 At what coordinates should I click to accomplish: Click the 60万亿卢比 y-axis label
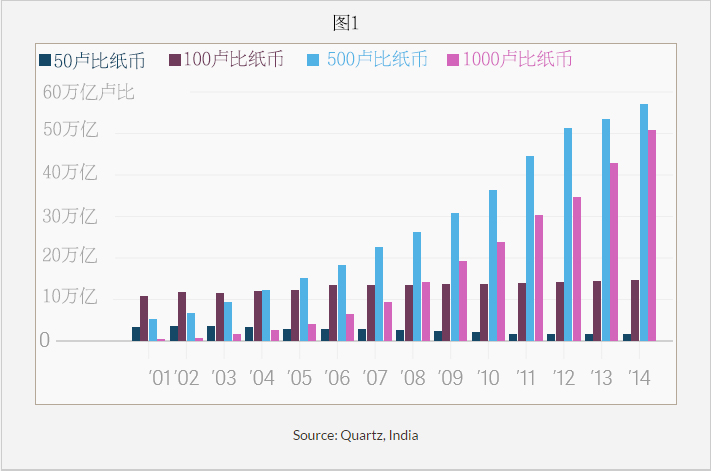pos(89,93)
